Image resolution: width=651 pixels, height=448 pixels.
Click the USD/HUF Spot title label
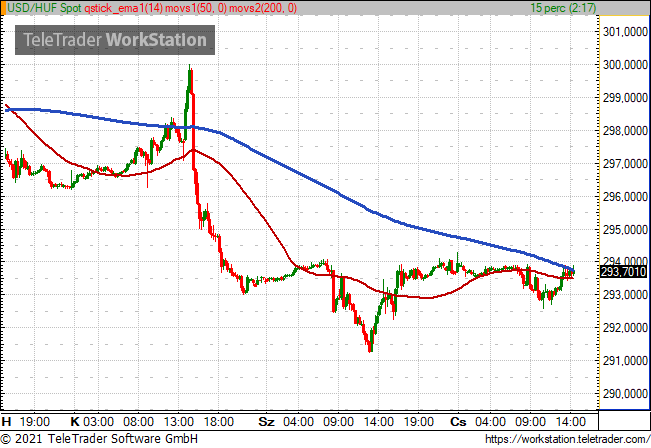[44, 8]
